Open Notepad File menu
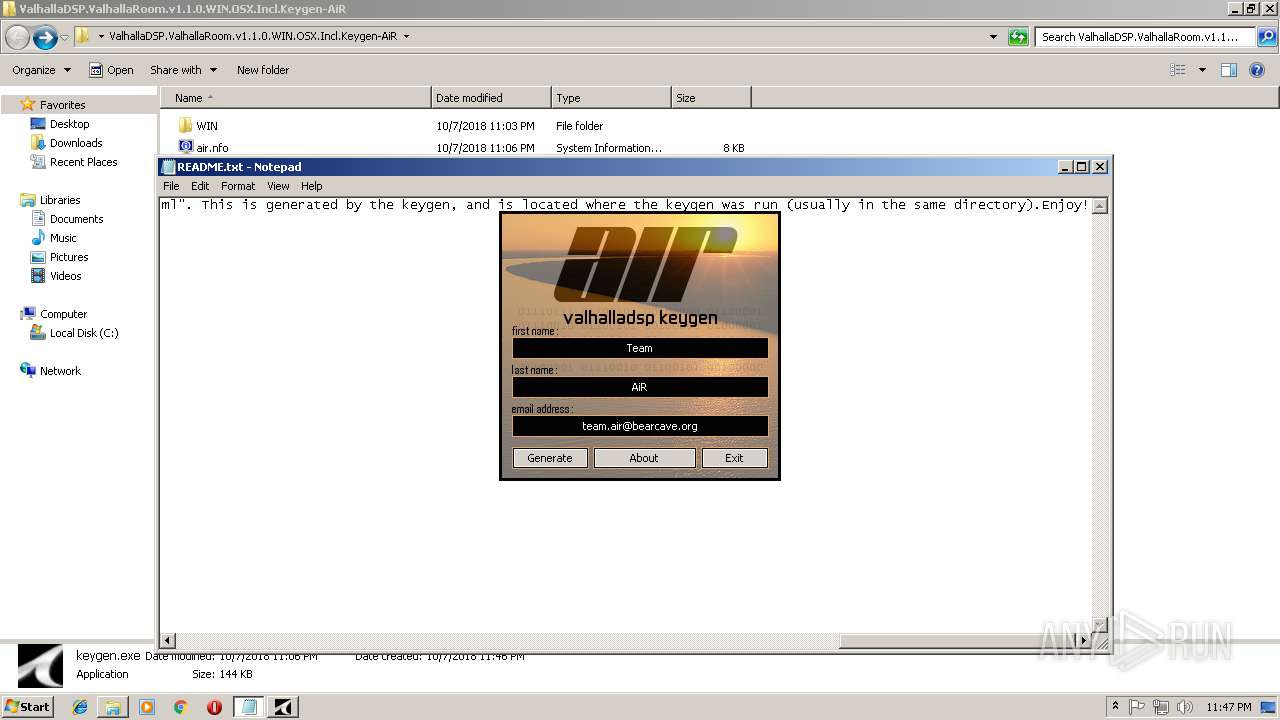The width and height of the screenshot is (1280, 720). click(171, 186)
